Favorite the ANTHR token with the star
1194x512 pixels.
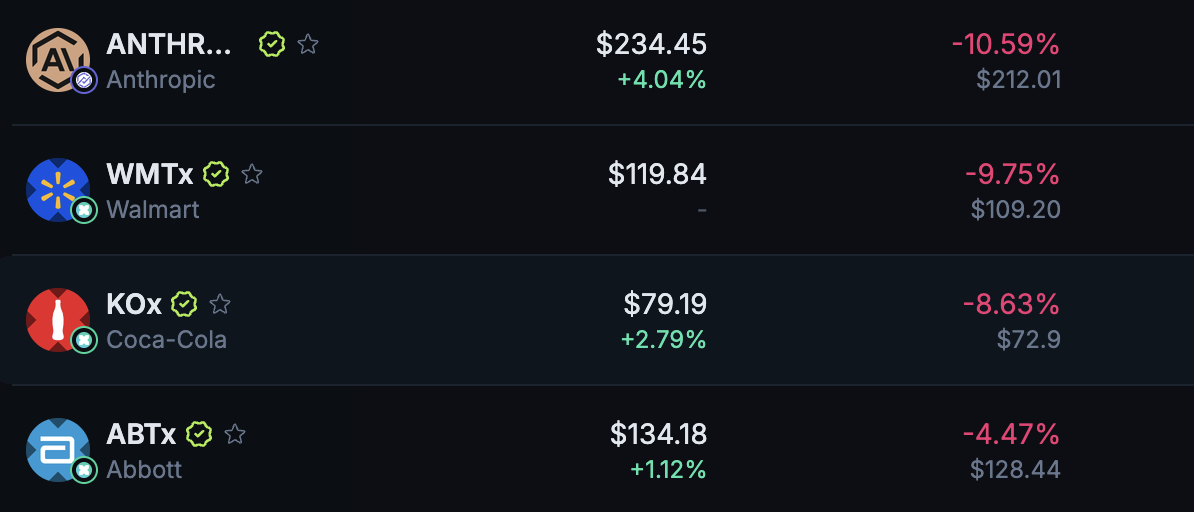pos(308,44)
